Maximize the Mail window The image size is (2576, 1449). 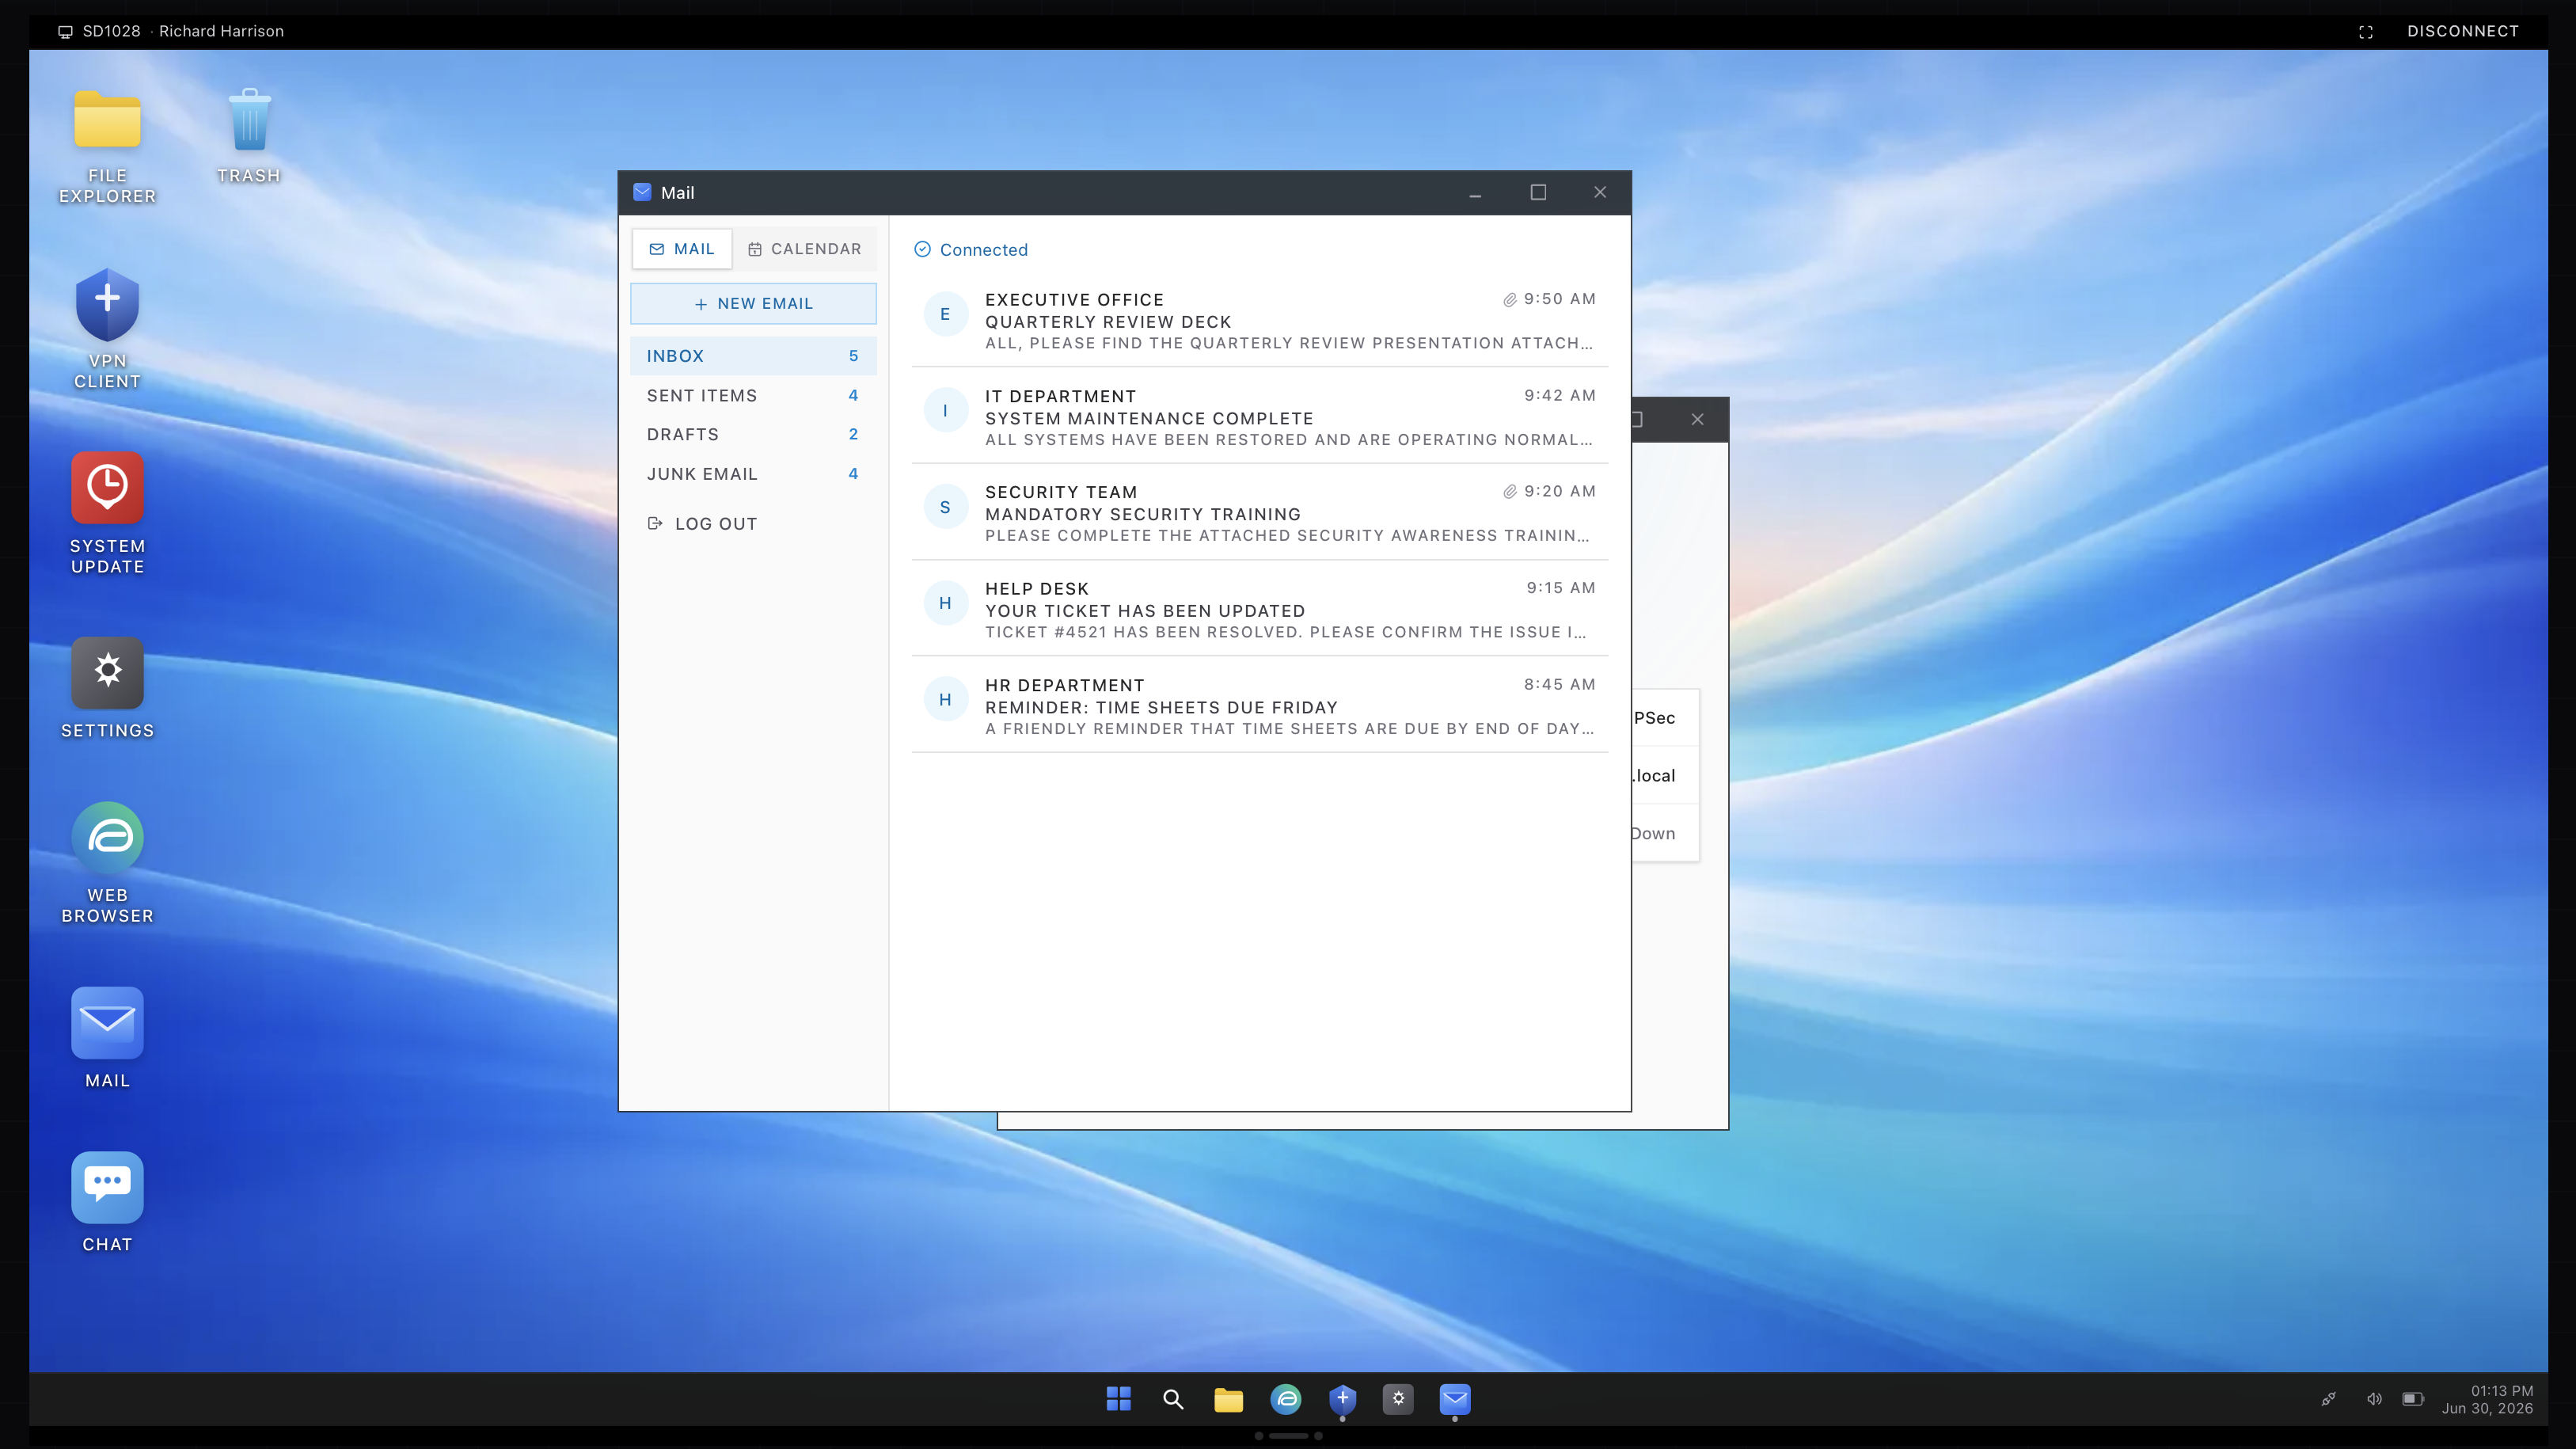coord(1538,192)
